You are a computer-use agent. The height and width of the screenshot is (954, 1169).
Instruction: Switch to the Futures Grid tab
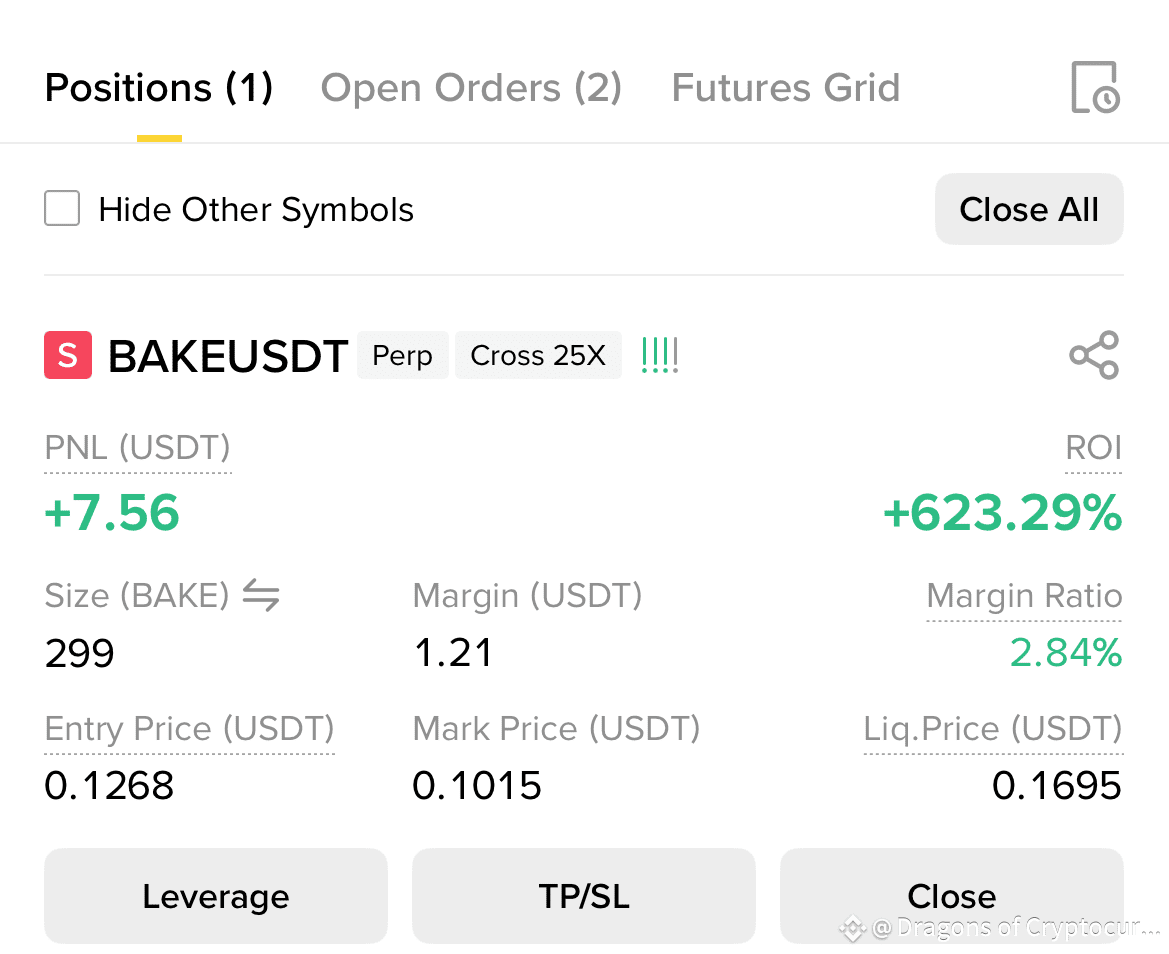(786, 88)
